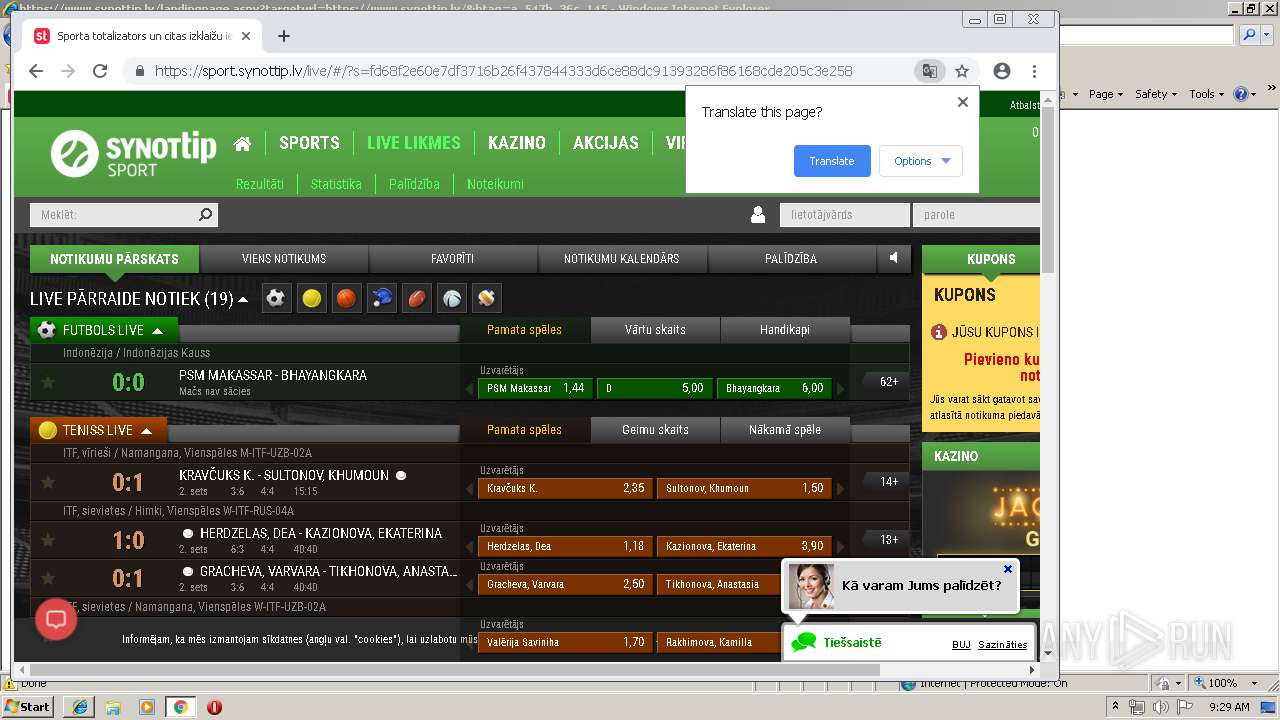1280x720 pixels.
Task: Favorite the PSM Makassar - Bhayangkara match star
Action: [47, 382]
